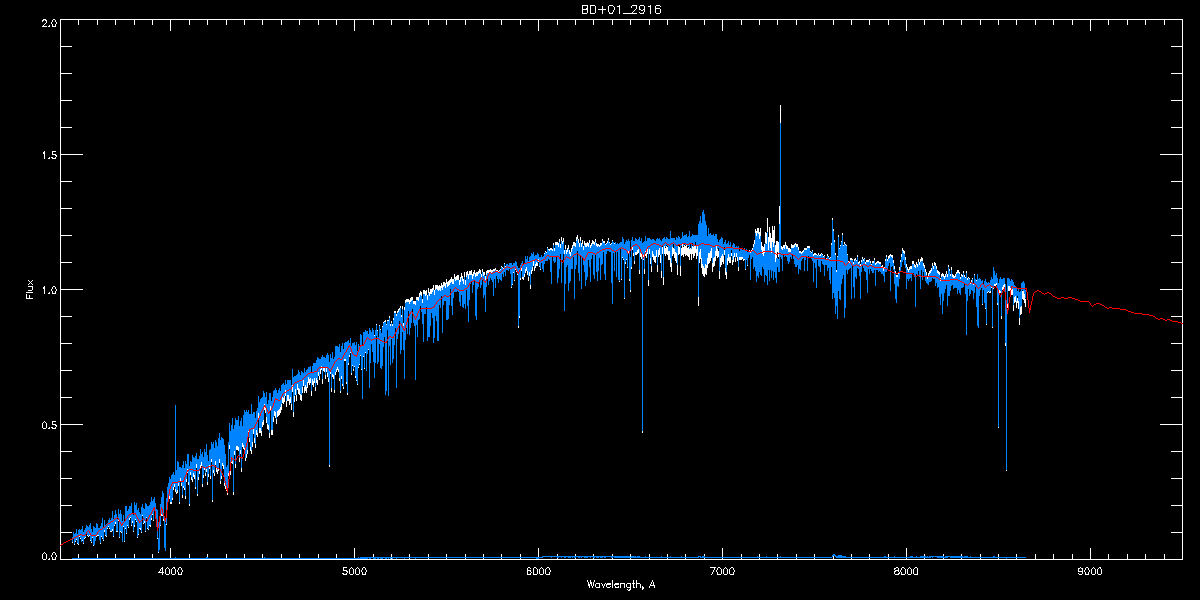The image size is (1200, 600).
Task: Pick the tallest blue spike peak near 7300
Action: [x=780, y=106]
